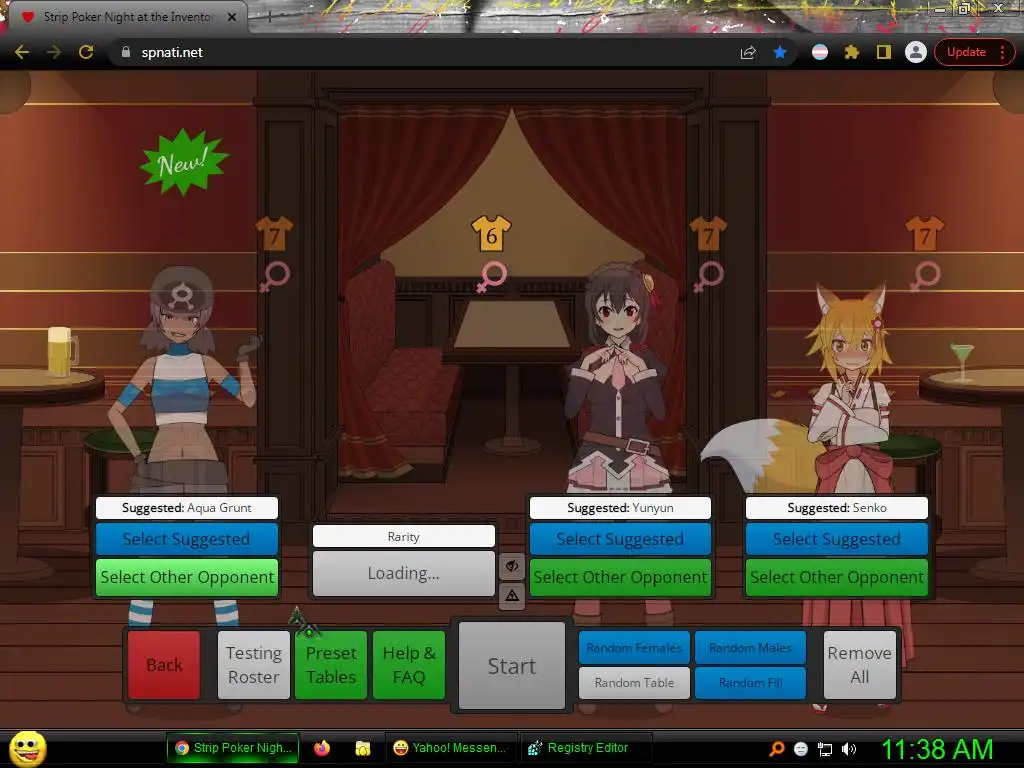Select Suggested opponent Aqua Grunt
This screenshot has height=768, width=1024.
point(187,539)
